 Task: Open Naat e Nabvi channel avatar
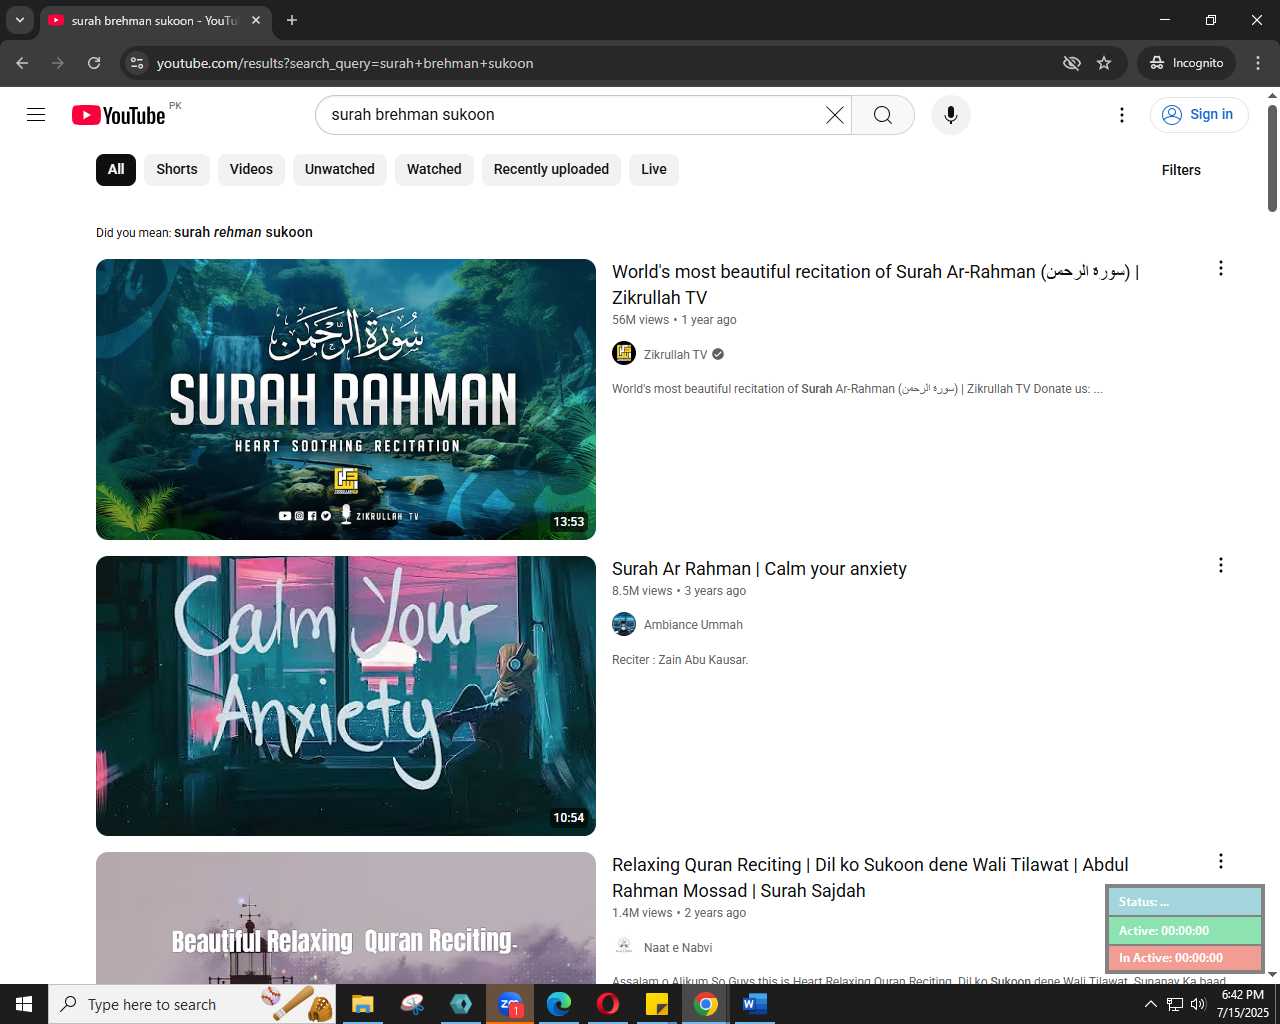click(x=624, y=947)
